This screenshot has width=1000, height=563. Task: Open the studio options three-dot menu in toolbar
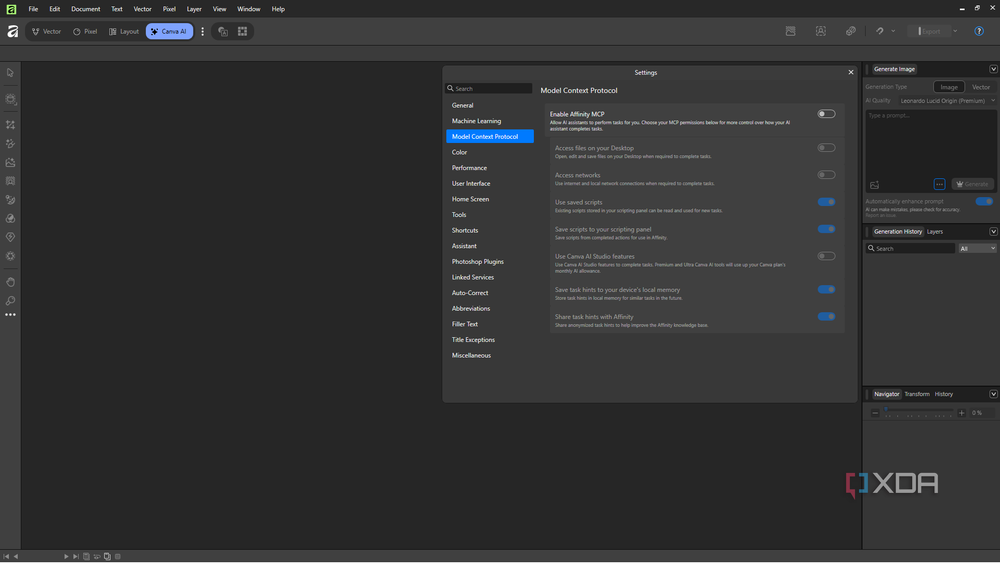(x=203, y=31)
